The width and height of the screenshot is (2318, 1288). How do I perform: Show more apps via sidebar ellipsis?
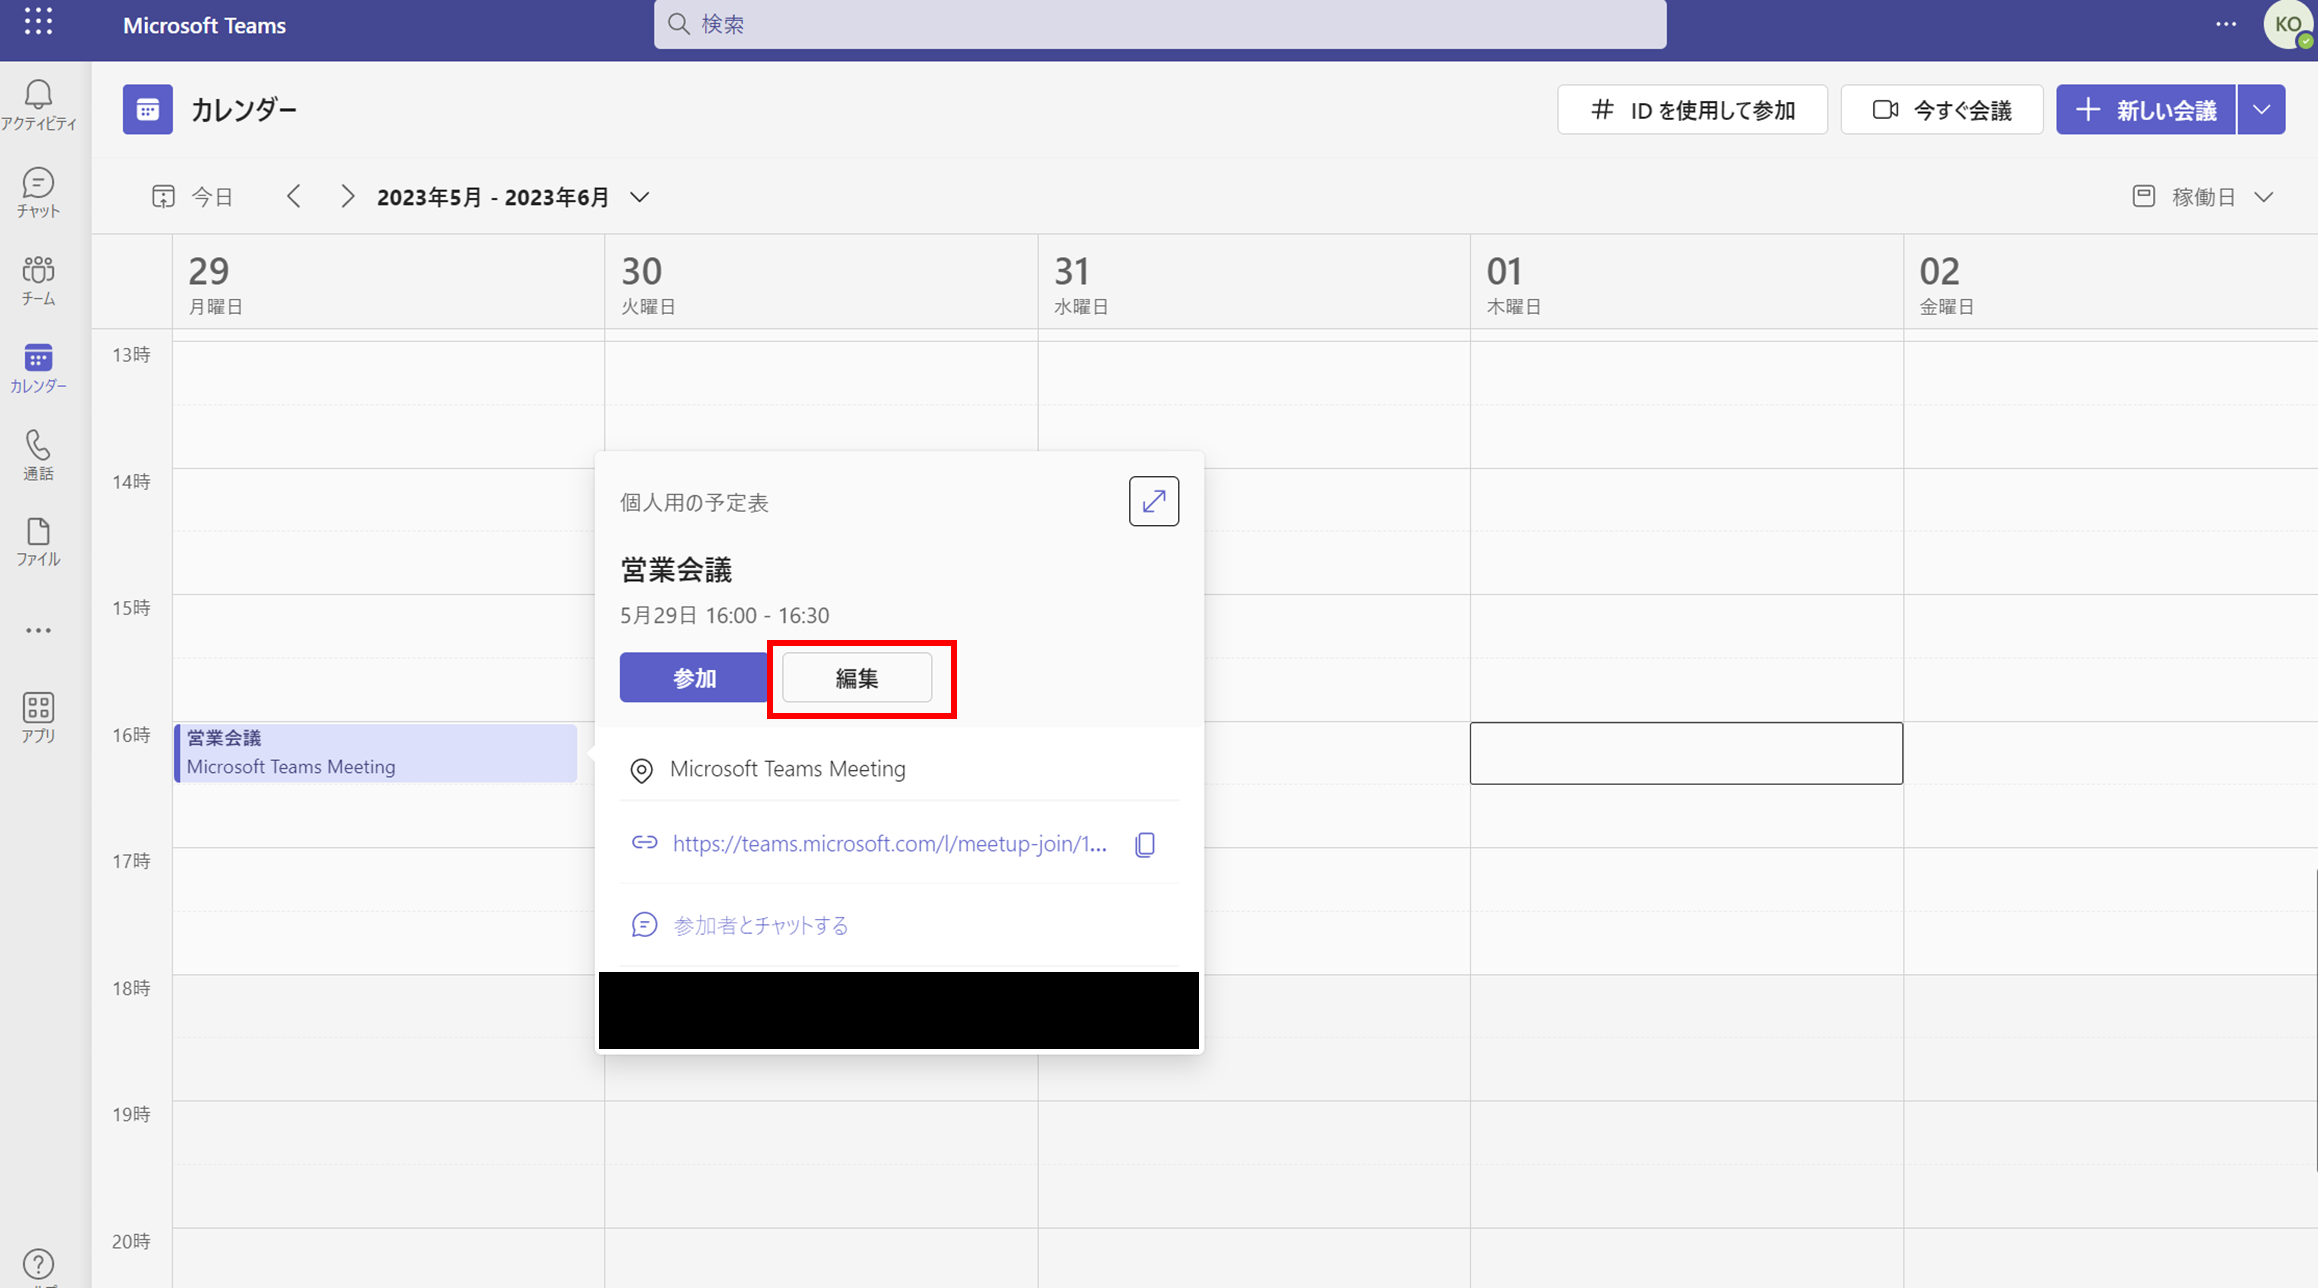[38, 630]
